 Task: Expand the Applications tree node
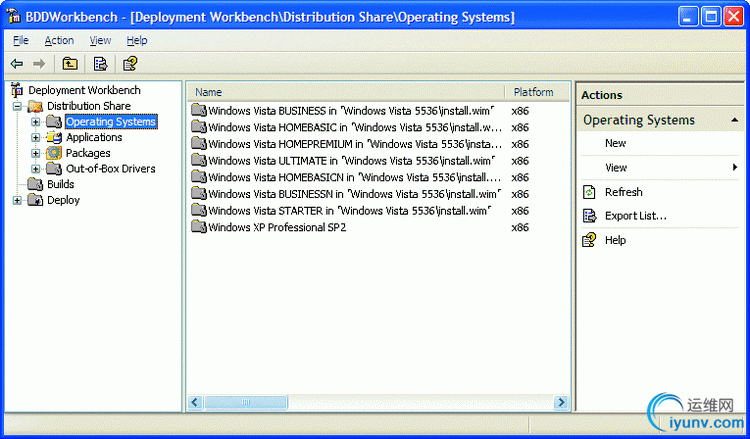[x=35, y=138]
